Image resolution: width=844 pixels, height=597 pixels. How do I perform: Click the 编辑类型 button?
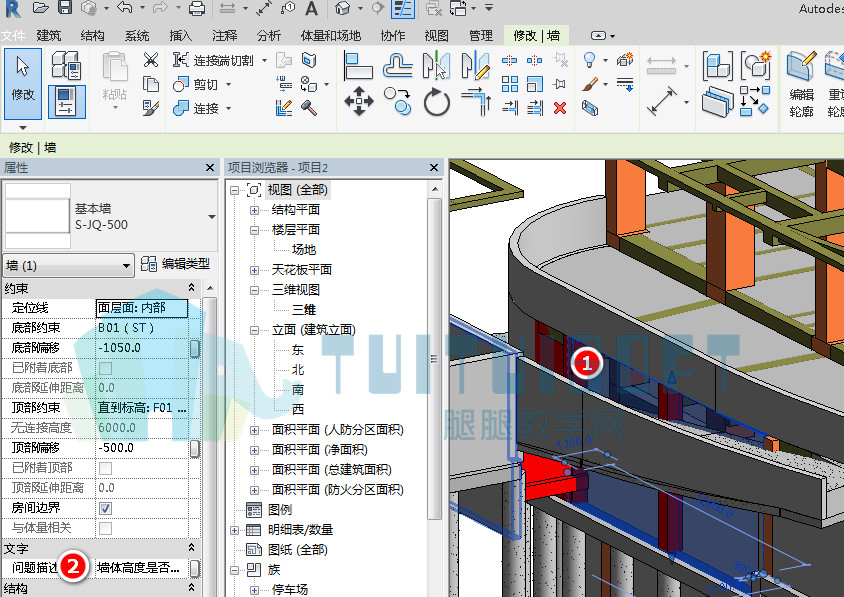pyautogui.click(x=175, y=264)
